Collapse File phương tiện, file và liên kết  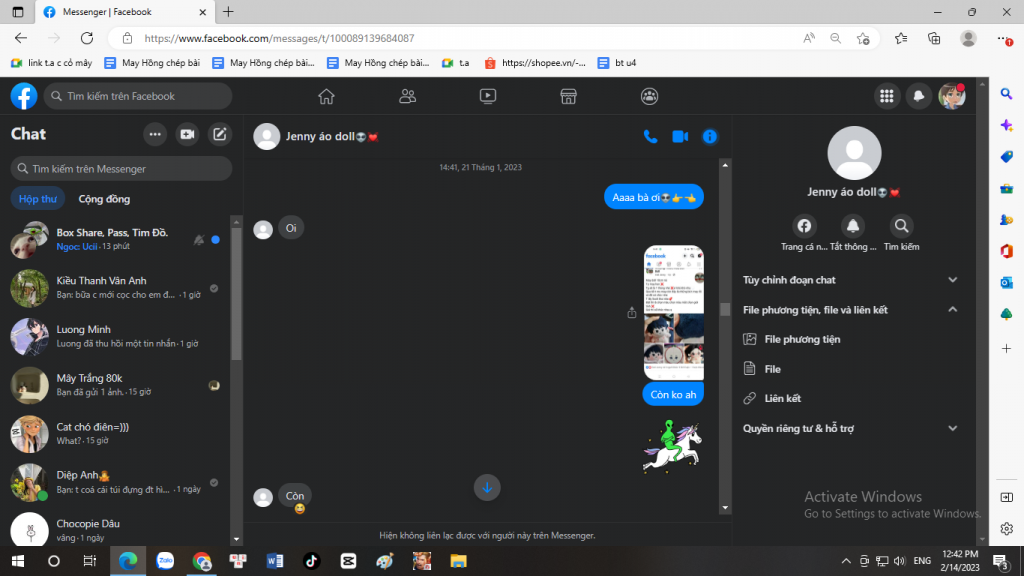pyautogui.click(x=952, y=310)
